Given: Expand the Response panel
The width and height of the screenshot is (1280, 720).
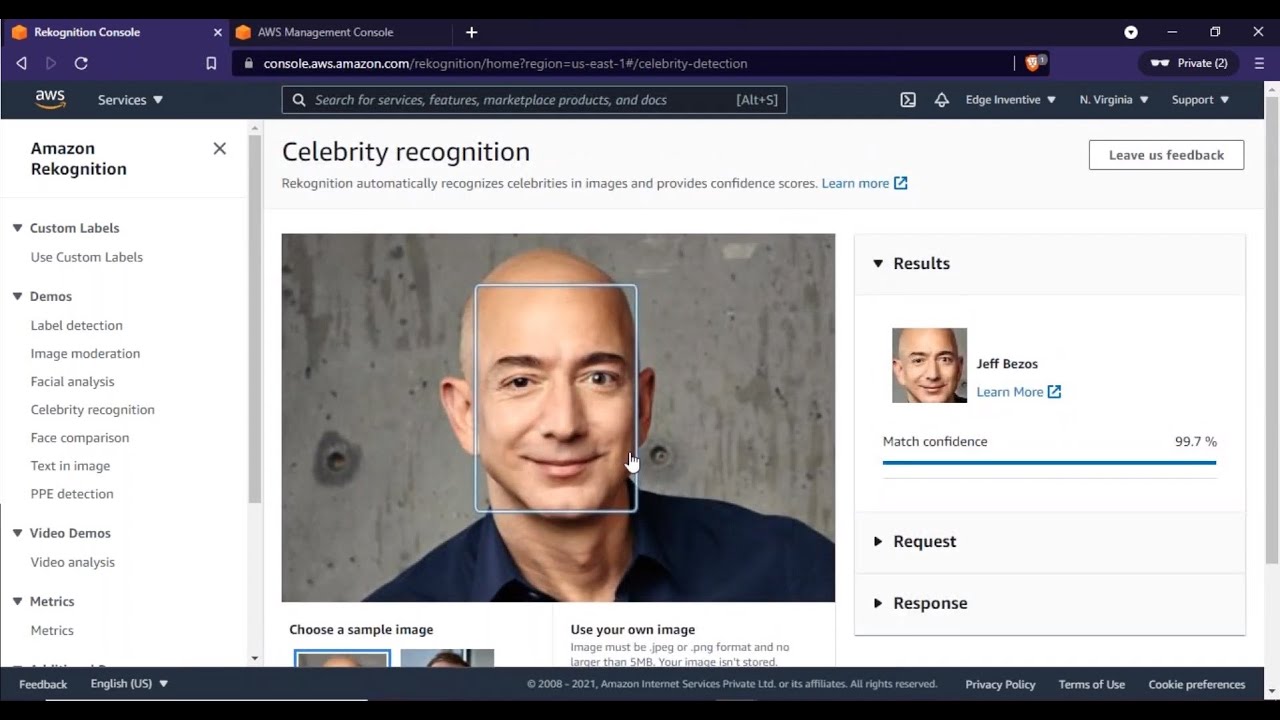Looking at the screenshot, I should [x=878, y=603].
